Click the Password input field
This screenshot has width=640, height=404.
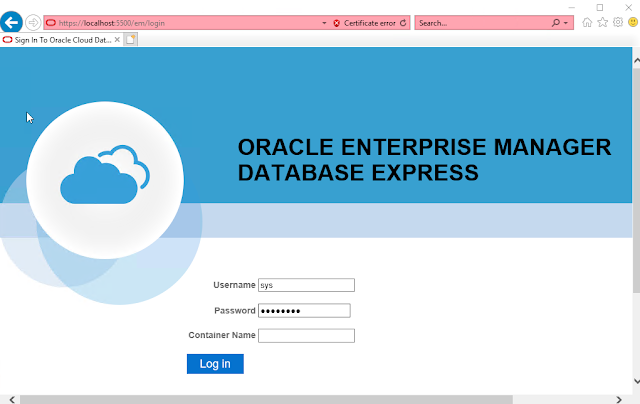[x=304, y=311]
